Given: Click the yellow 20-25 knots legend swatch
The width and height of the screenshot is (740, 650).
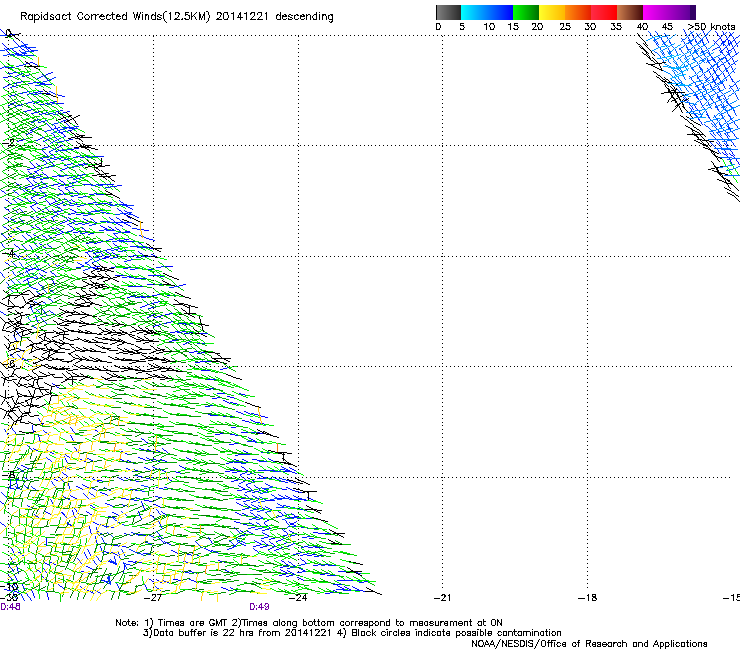Looking at the screenshot, I should tap(552, 12).
